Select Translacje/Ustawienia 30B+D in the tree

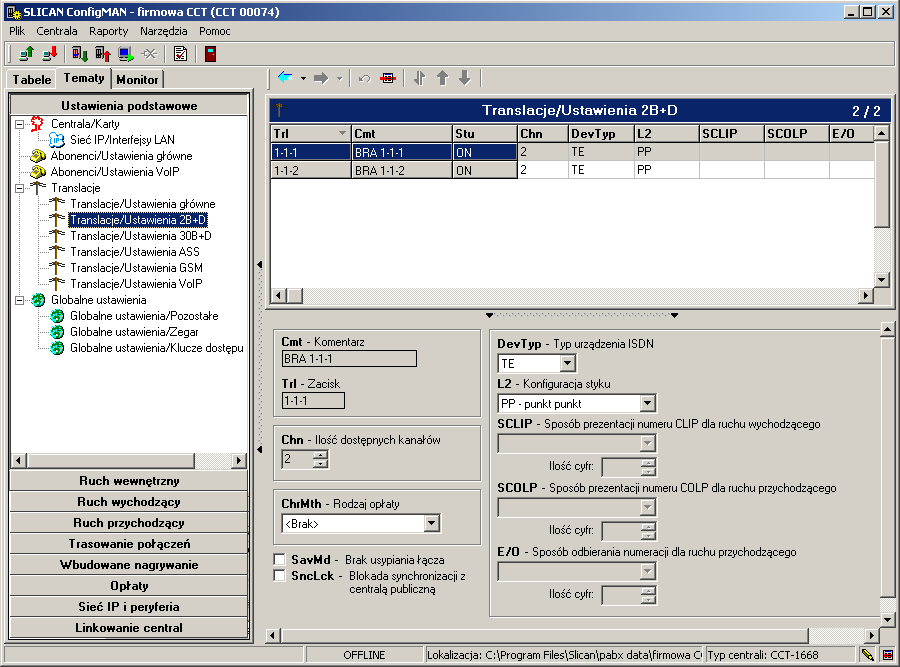click(141, 236)
